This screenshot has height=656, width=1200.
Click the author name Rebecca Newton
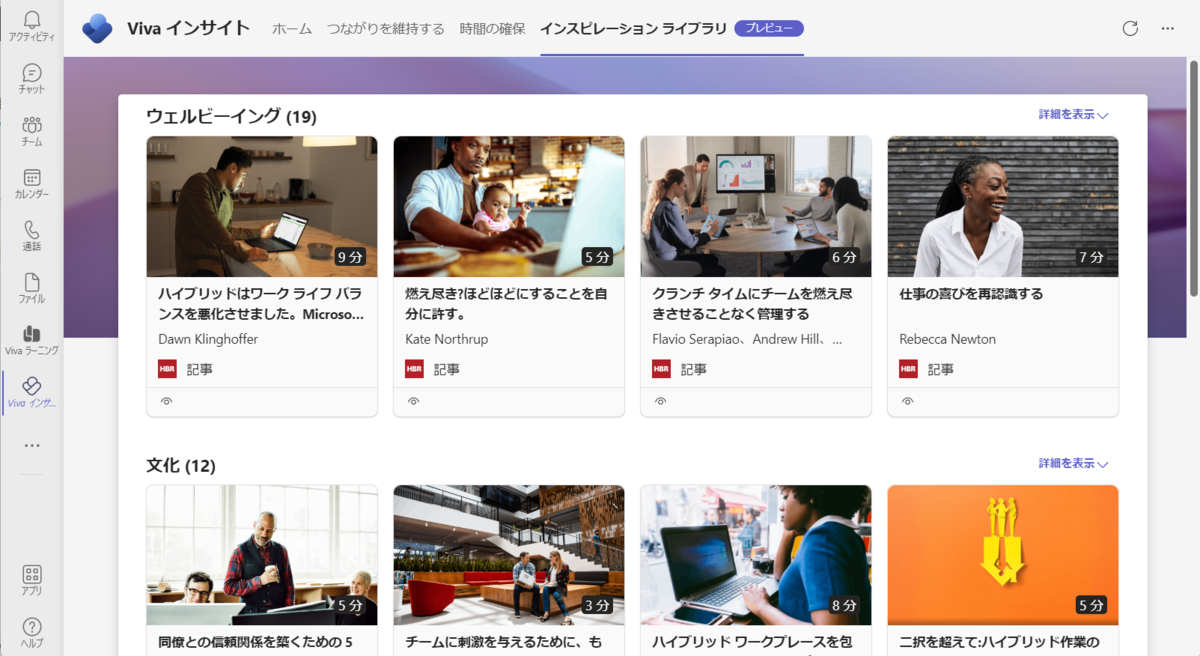948,339
